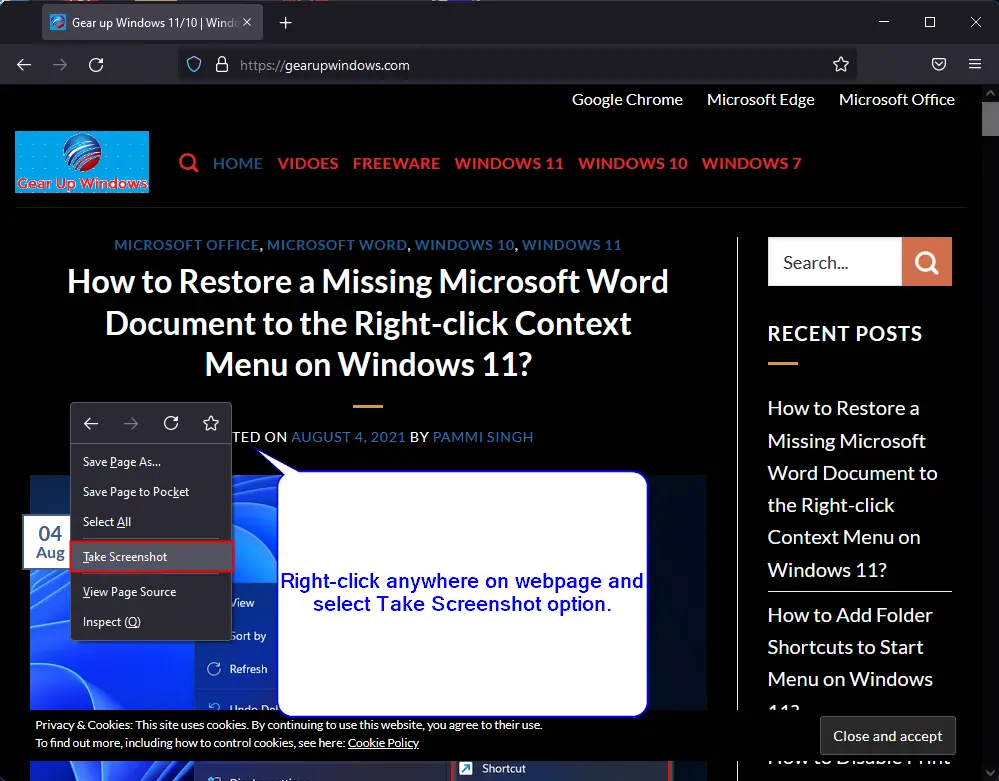Image resolution: width=999 pixels, height=781 pixels.
Task: Open a new tab with the plus button
Action: (x=285, y=23)
